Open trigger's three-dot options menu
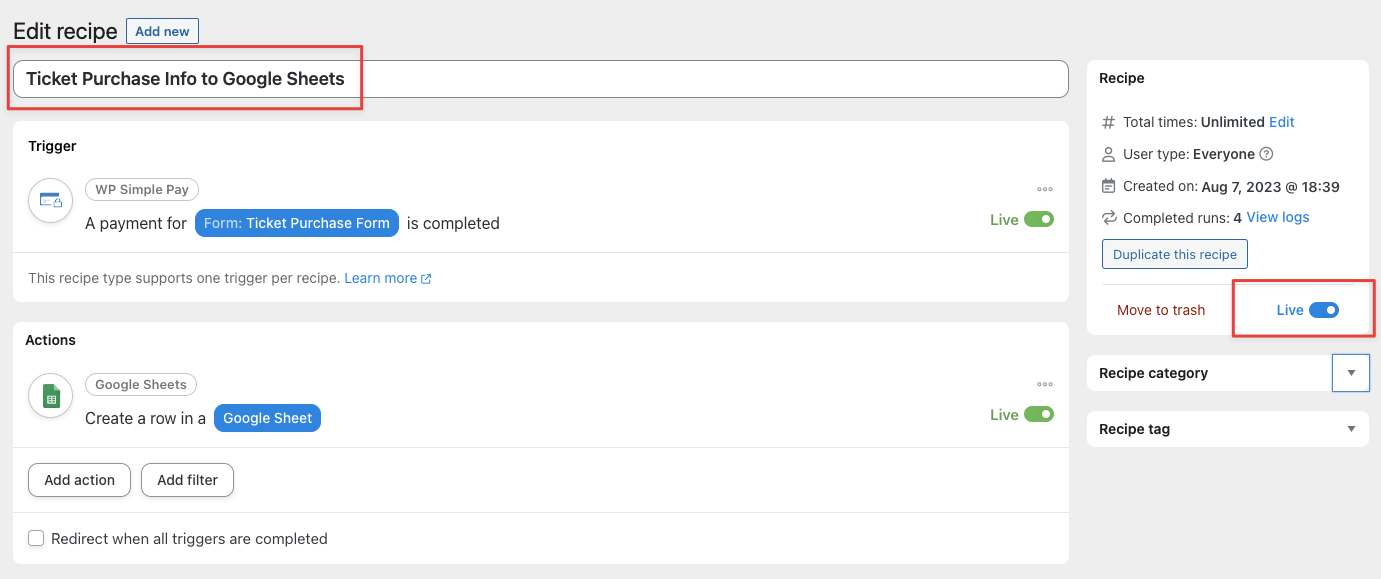The width and height of the screenshot is (1381, 579). coord(1045,189)
